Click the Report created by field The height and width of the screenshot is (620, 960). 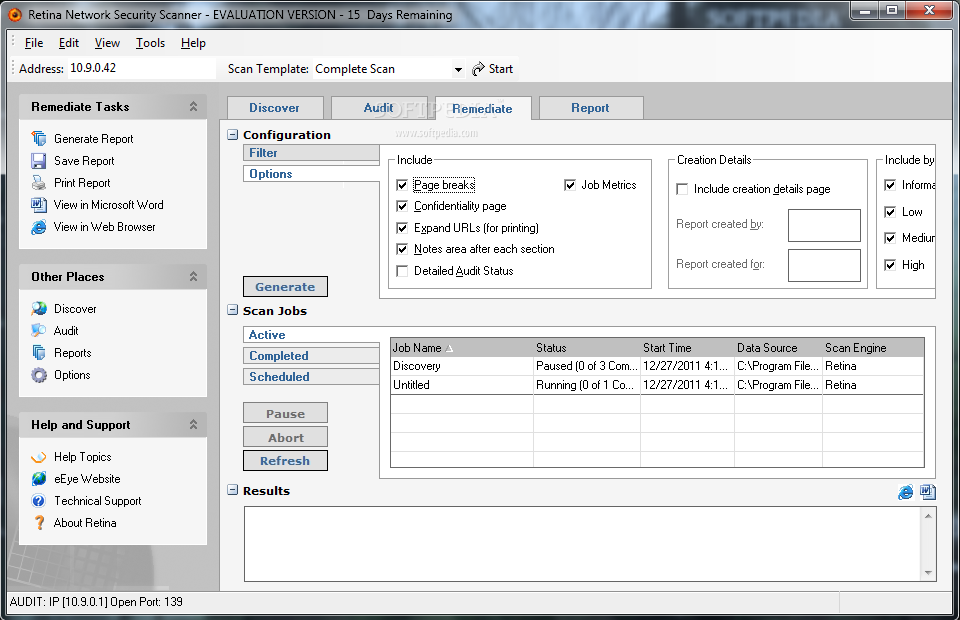tap(824, 225)
